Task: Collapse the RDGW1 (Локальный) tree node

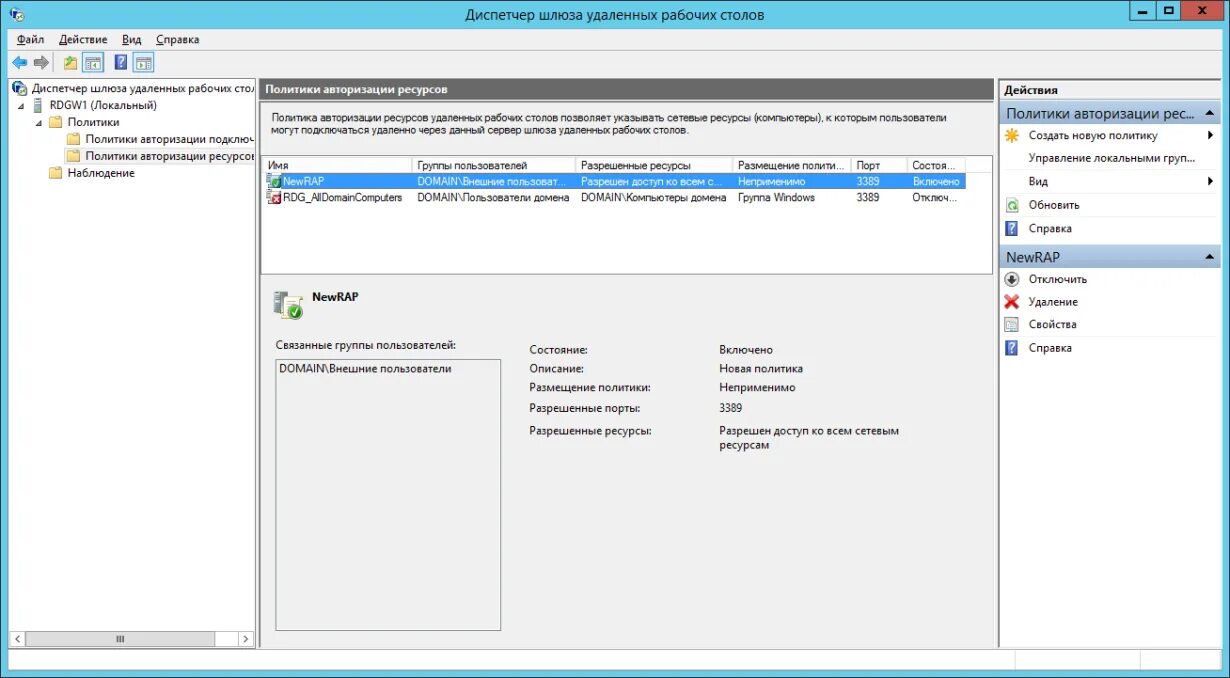Action: [22, 106]
